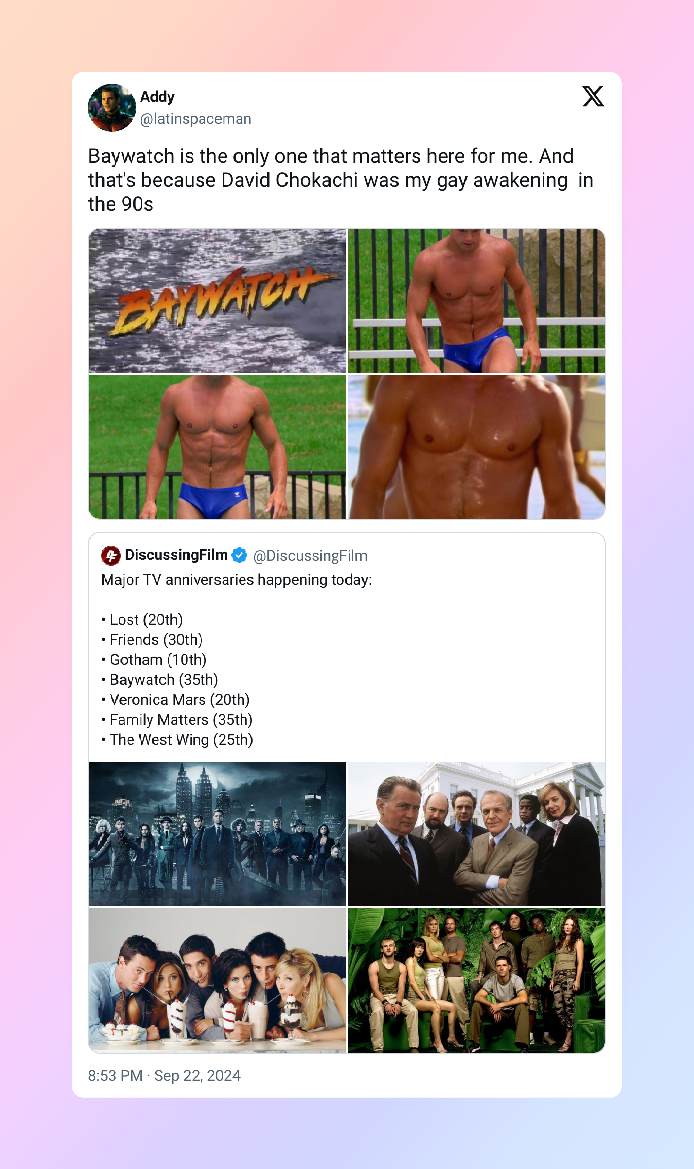
Task: Open the close-up chest image
Action: (476, 447)
